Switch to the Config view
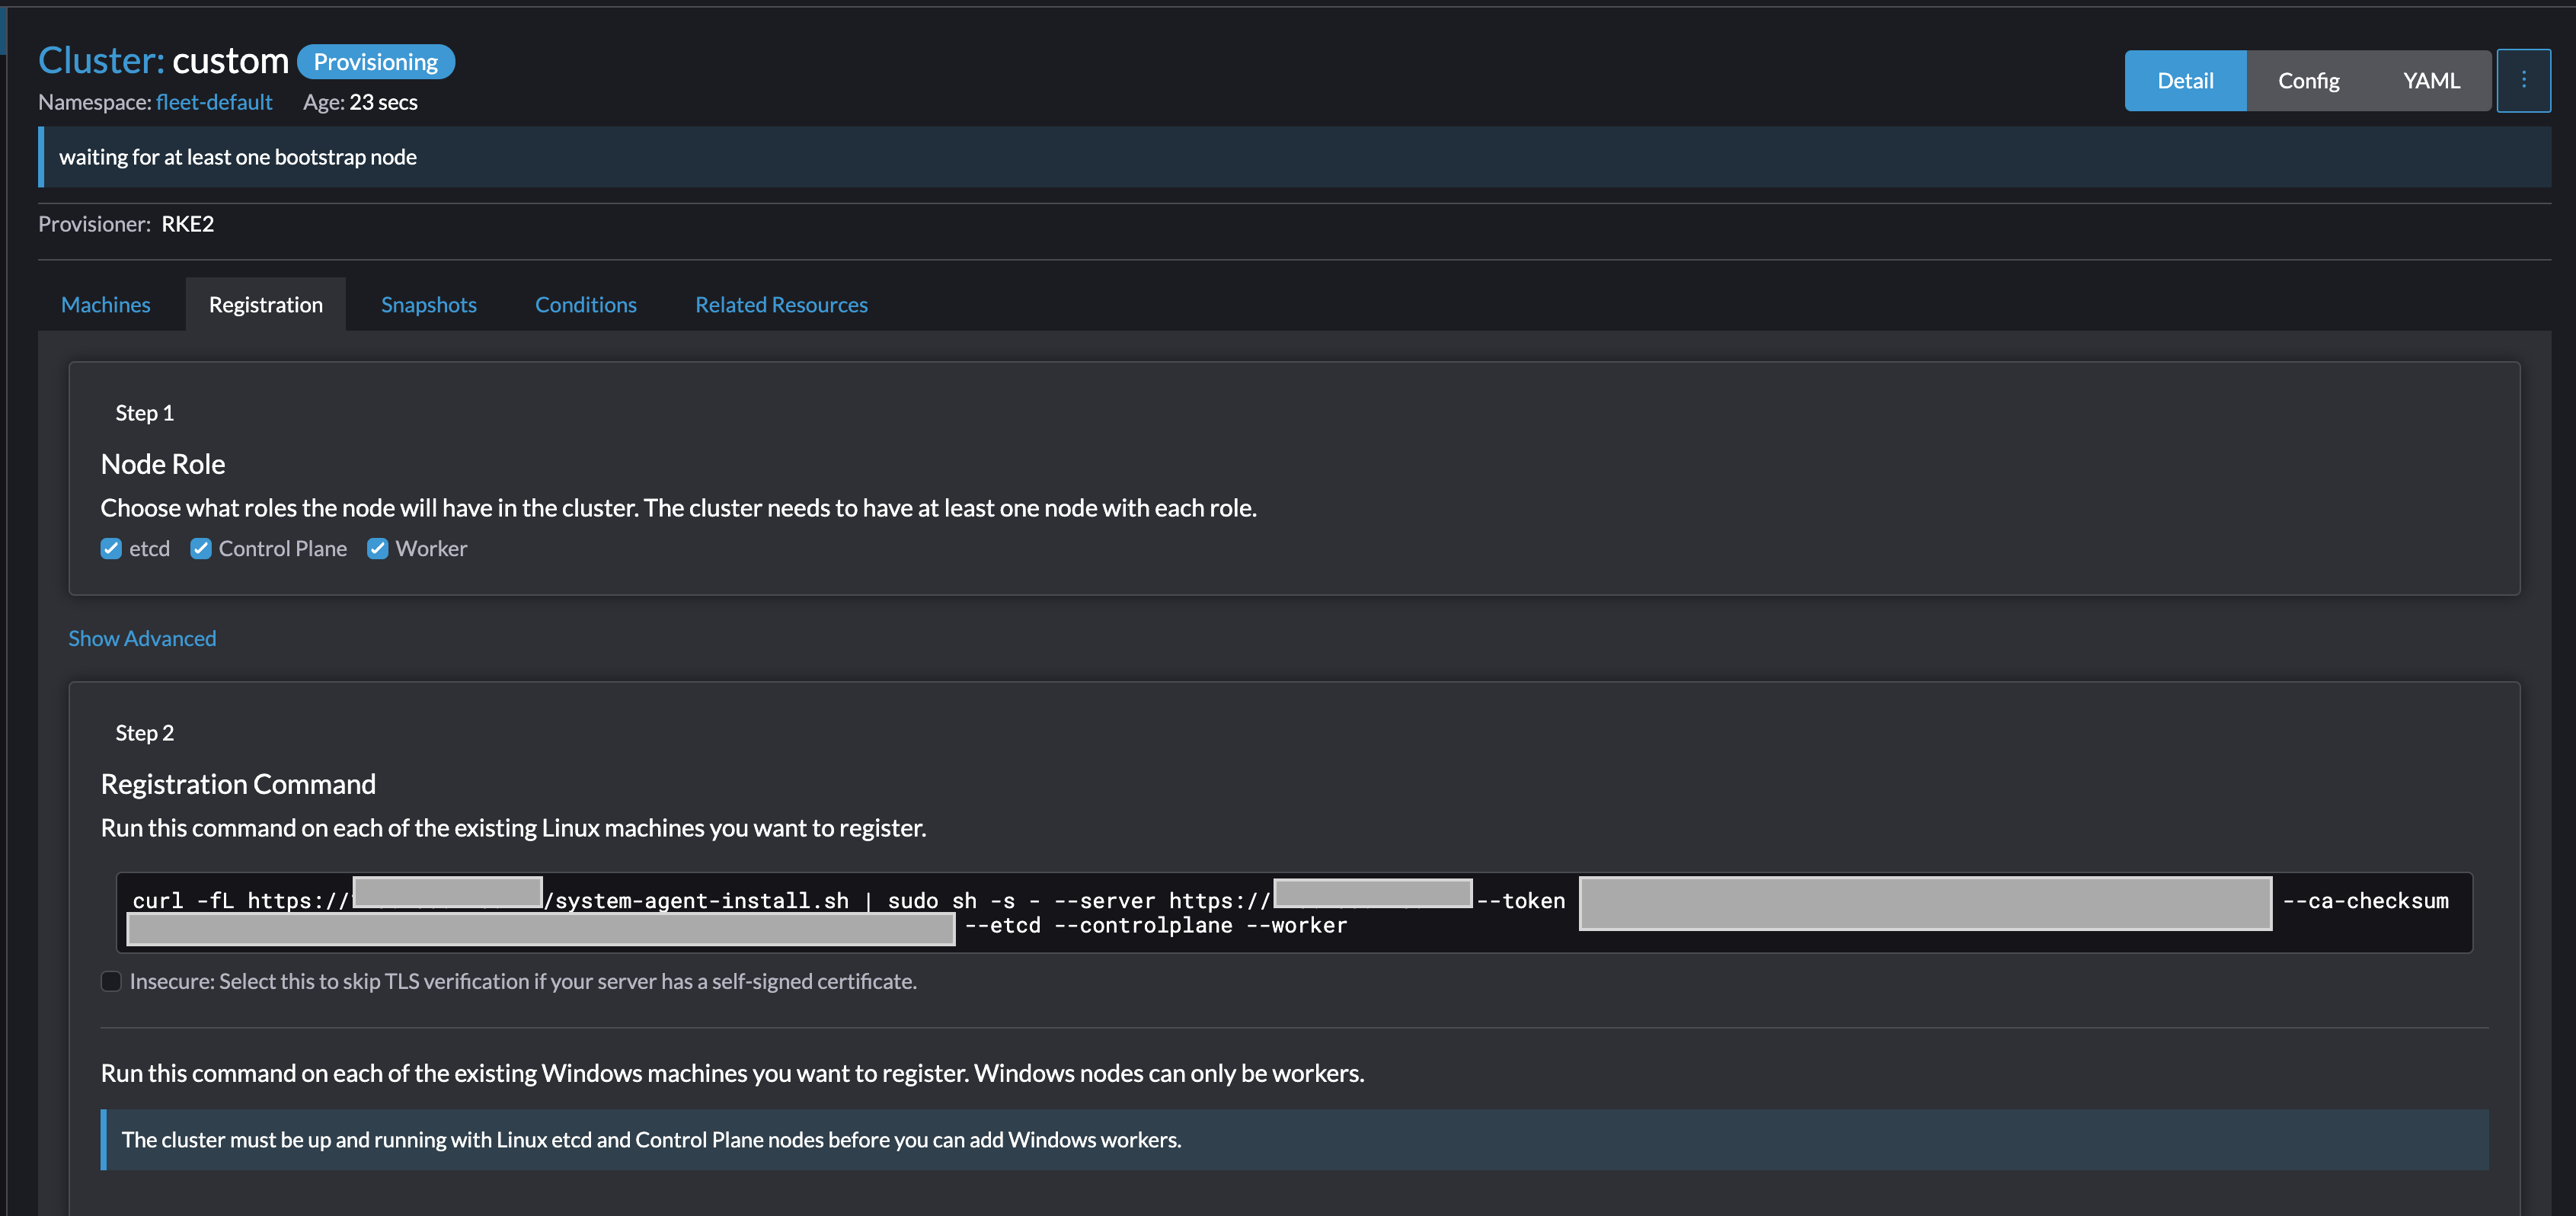Screen dimensions: 2576x1216 click(2308, 81)
